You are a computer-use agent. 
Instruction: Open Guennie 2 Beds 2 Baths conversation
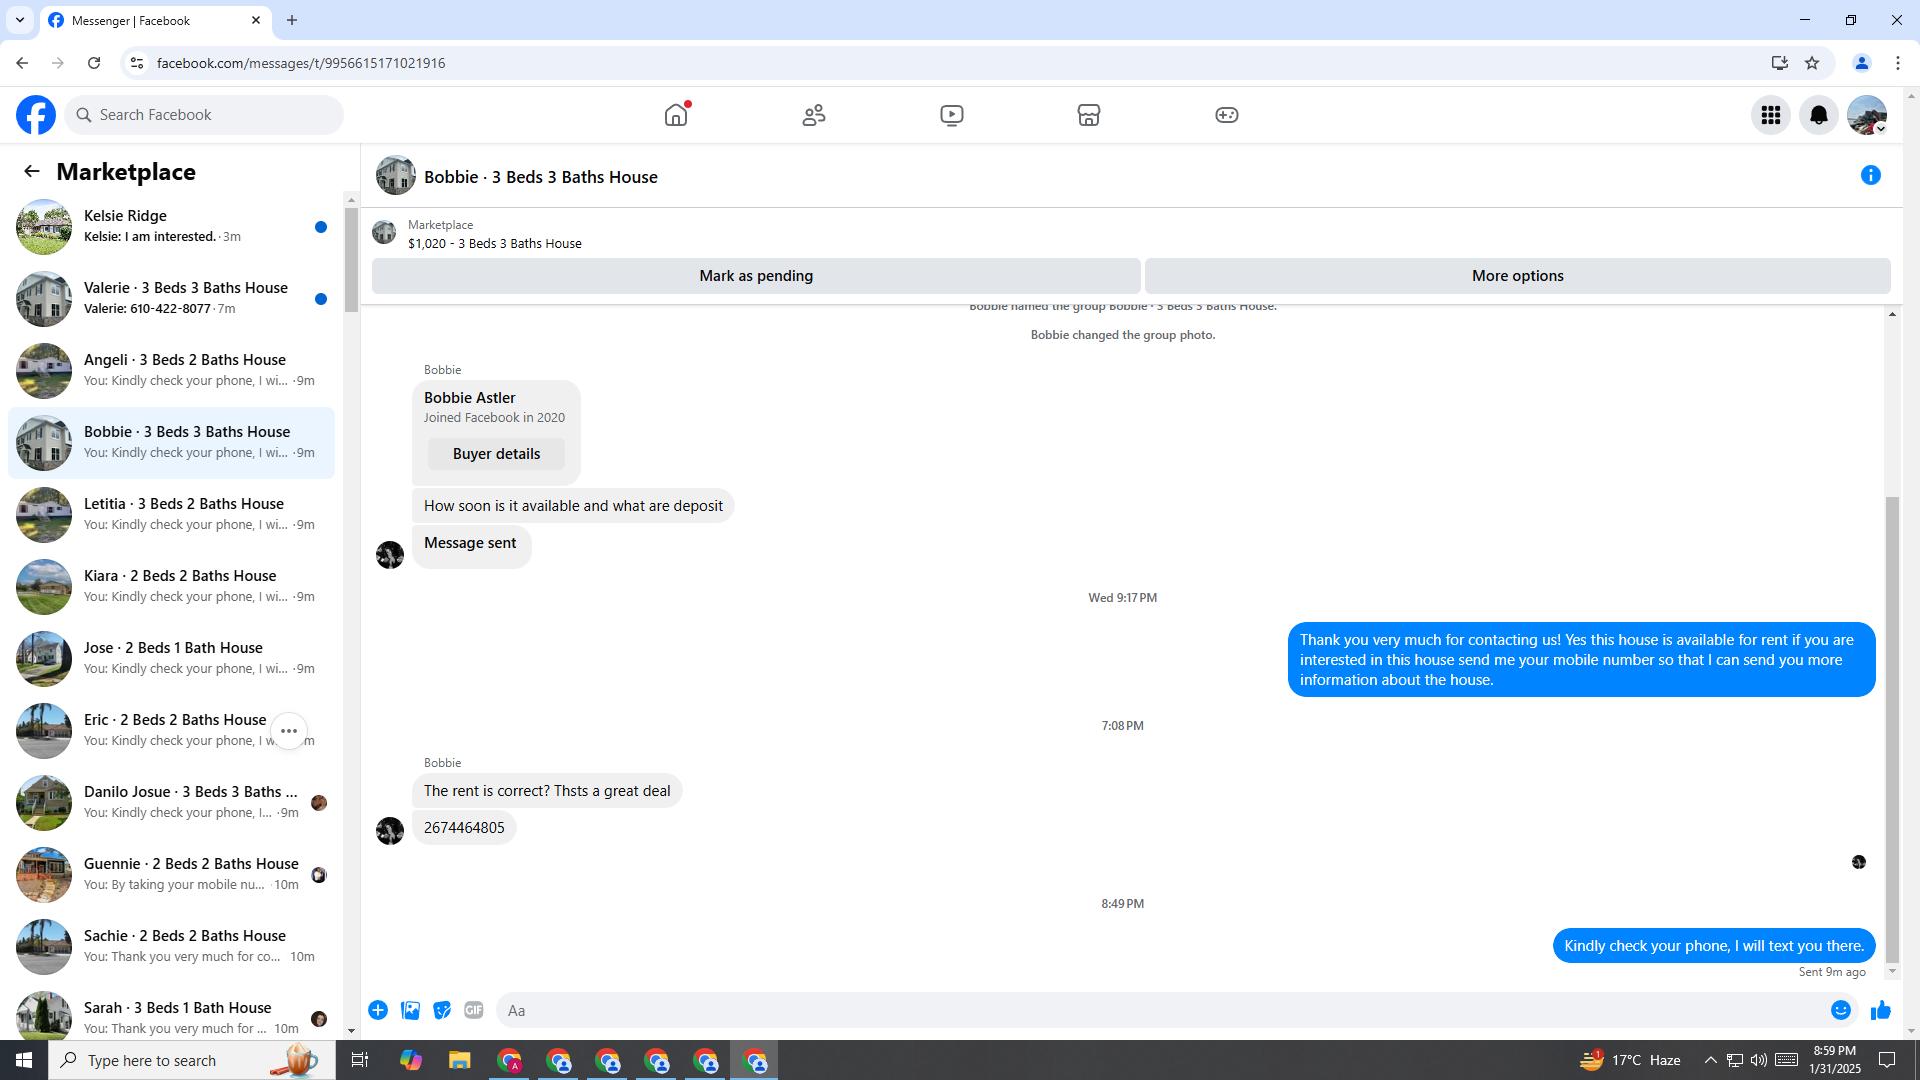coord(171,875)
